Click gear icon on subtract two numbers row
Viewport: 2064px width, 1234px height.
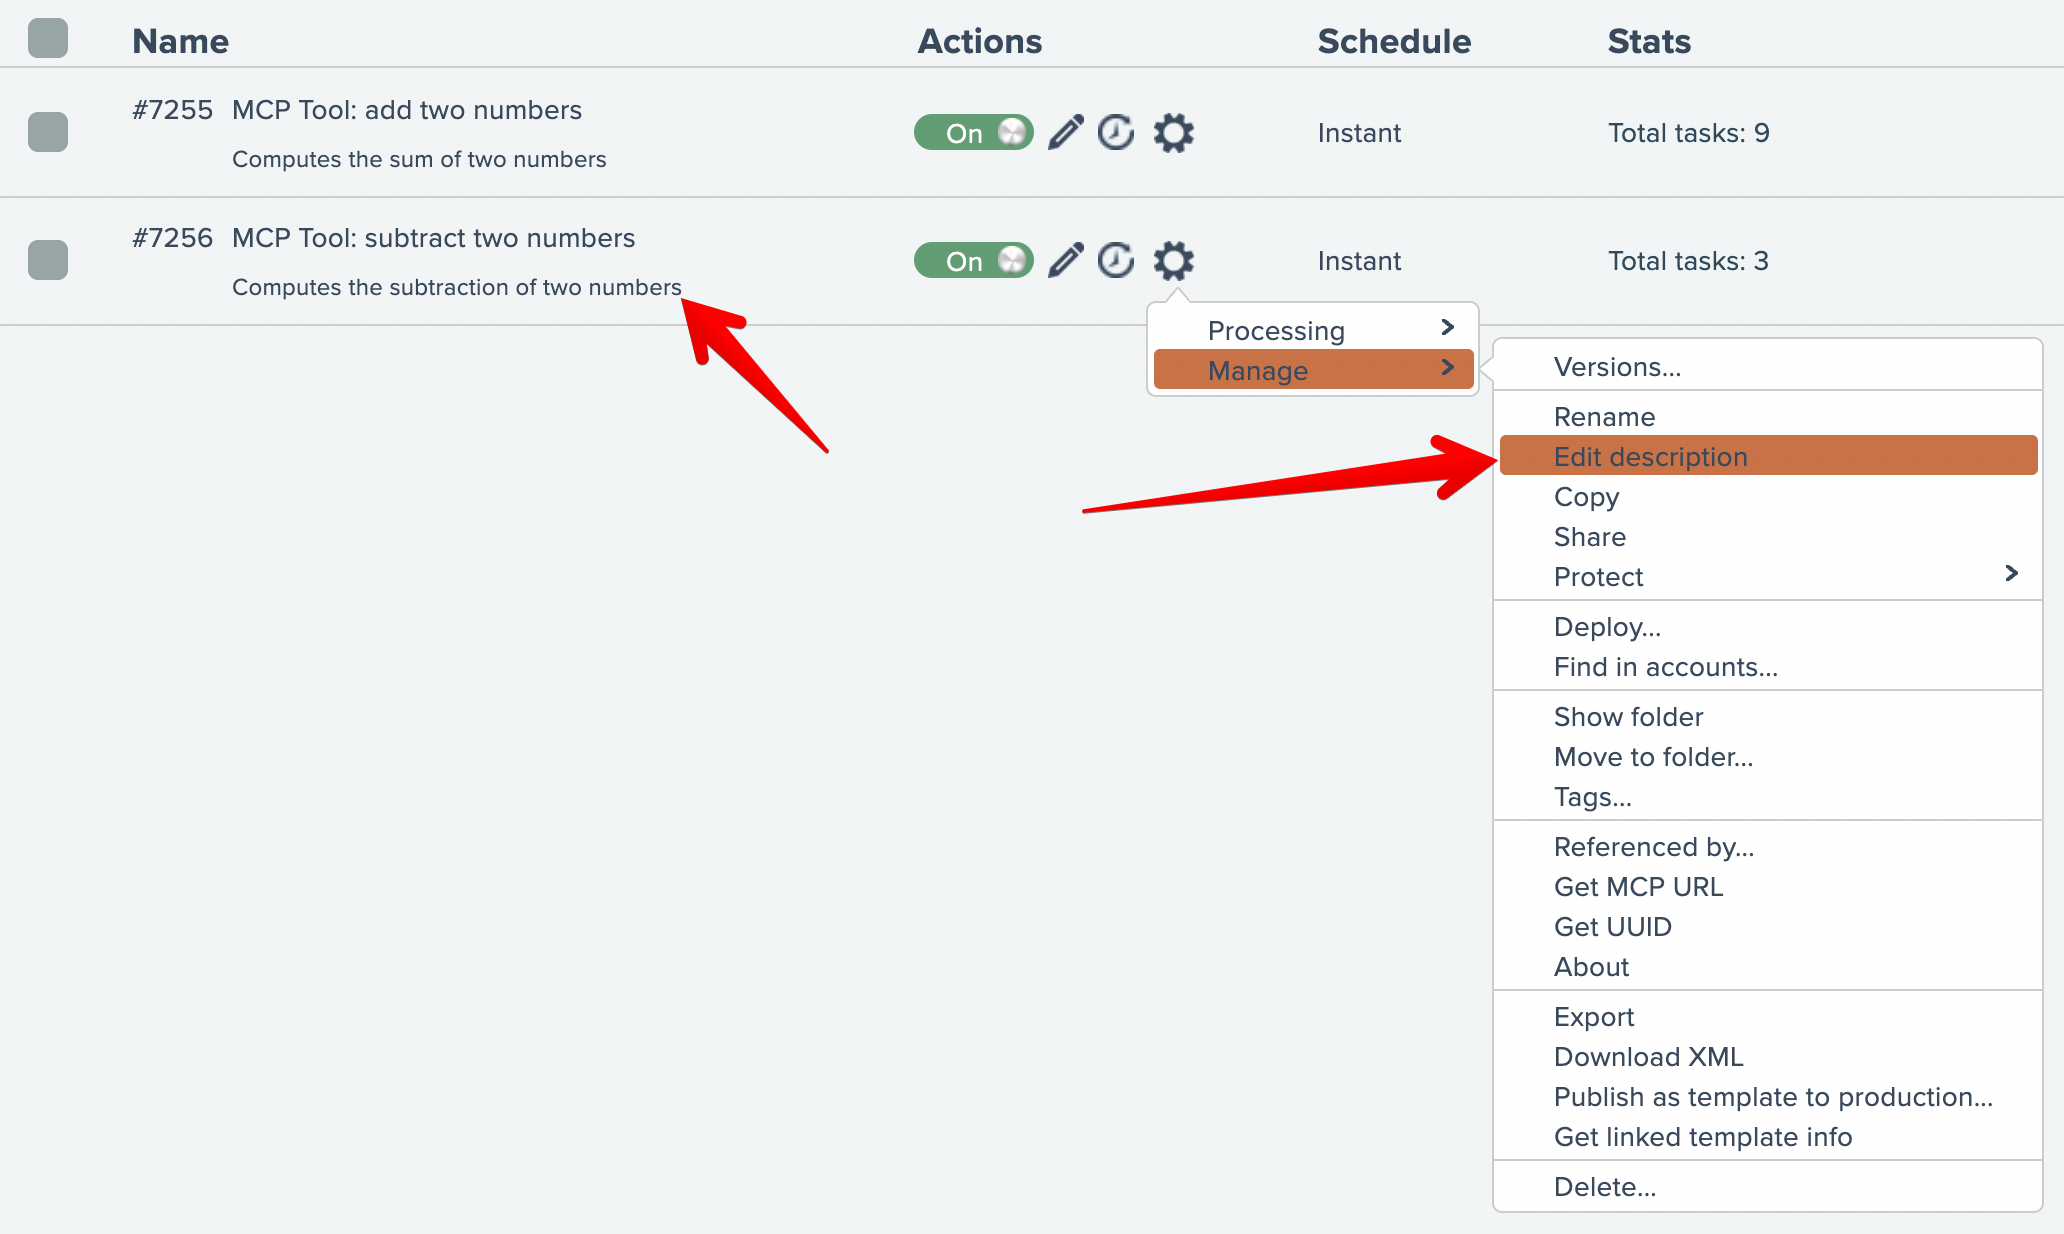pos(1174,260)
